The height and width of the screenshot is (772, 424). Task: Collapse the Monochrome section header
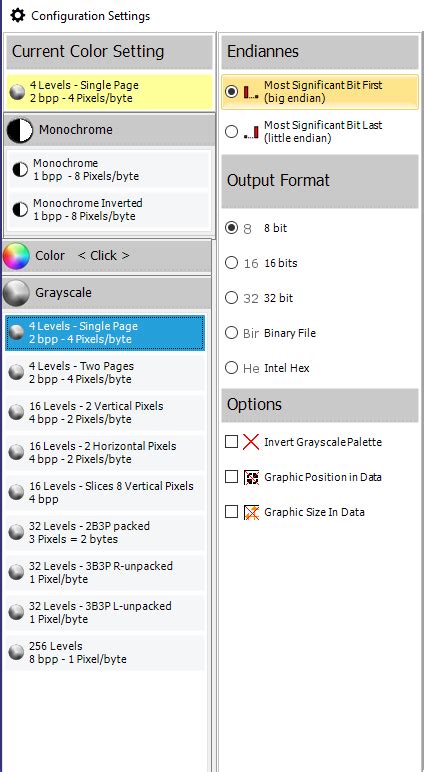coord(109,130)
